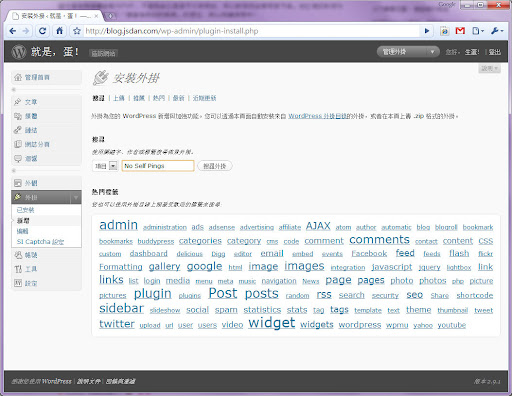Click the 'youtube' tag link

tap(452, 325)
